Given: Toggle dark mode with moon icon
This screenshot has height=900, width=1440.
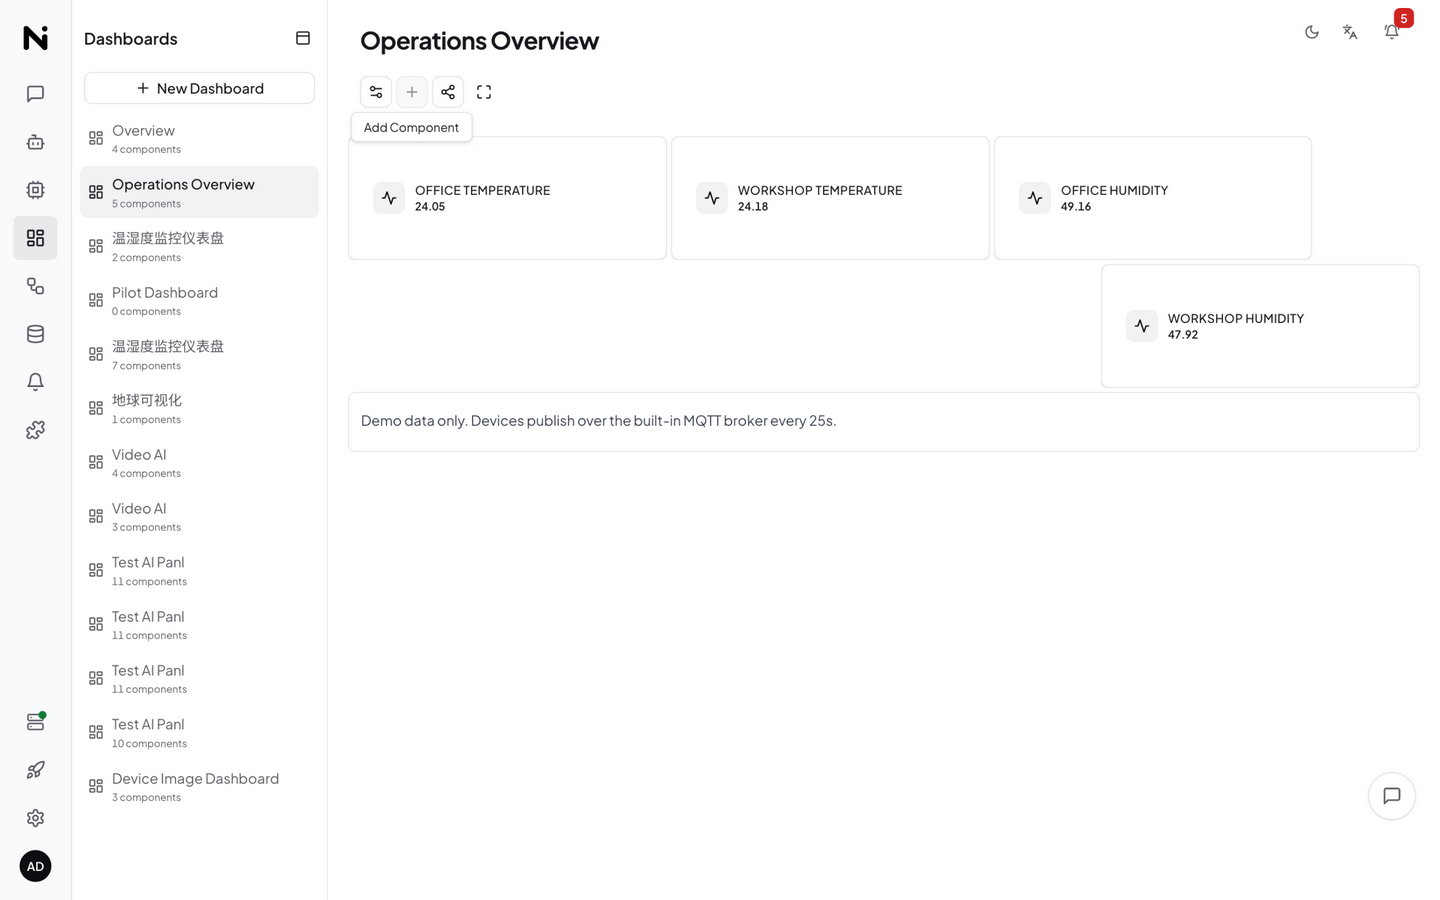Looking at the screenshot, I should pyautogui.click(x=1312, y=32).
